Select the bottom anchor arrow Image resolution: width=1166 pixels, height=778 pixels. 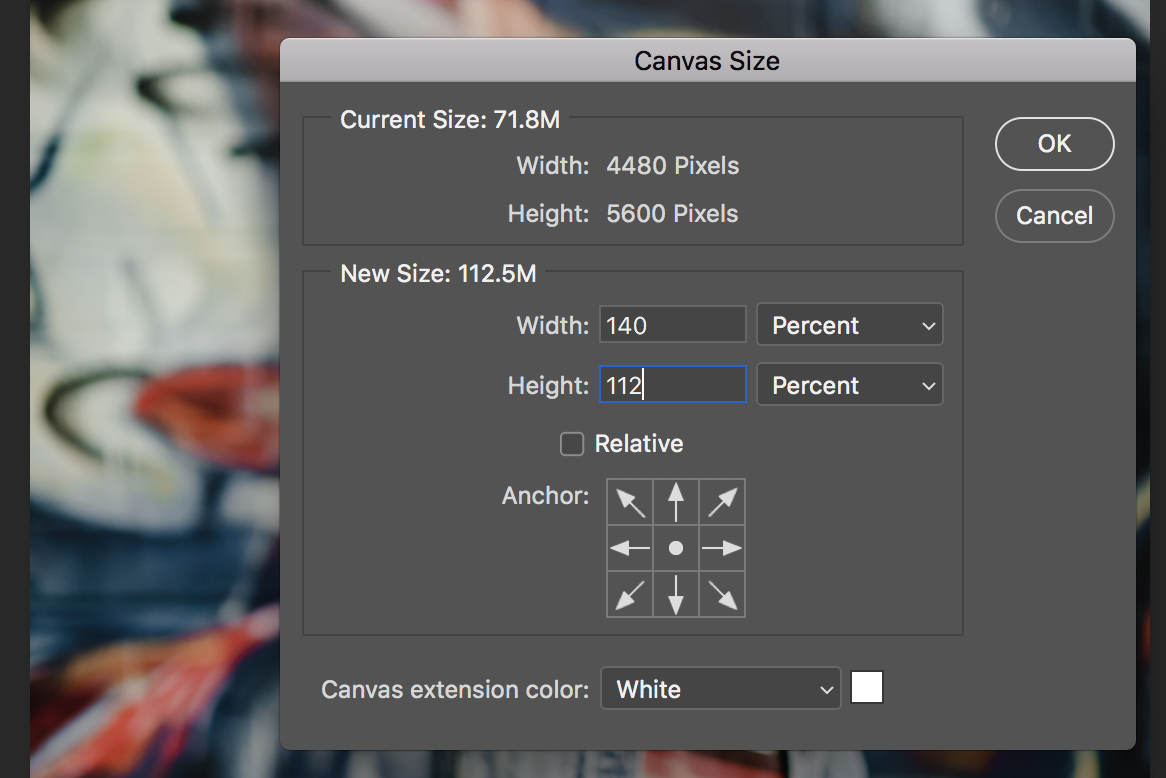coord(676,594)
